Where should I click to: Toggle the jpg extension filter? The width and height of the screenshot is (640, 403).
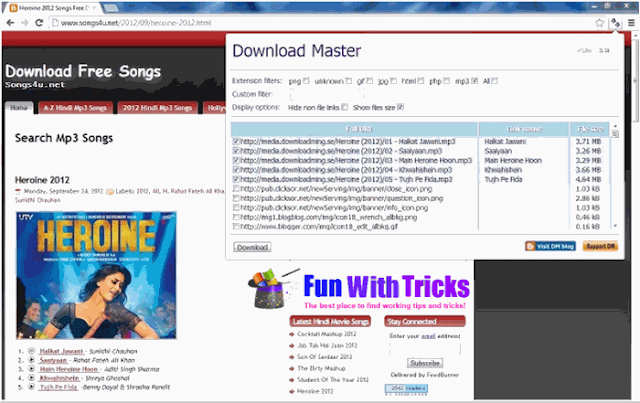click(x=393, y=81)
